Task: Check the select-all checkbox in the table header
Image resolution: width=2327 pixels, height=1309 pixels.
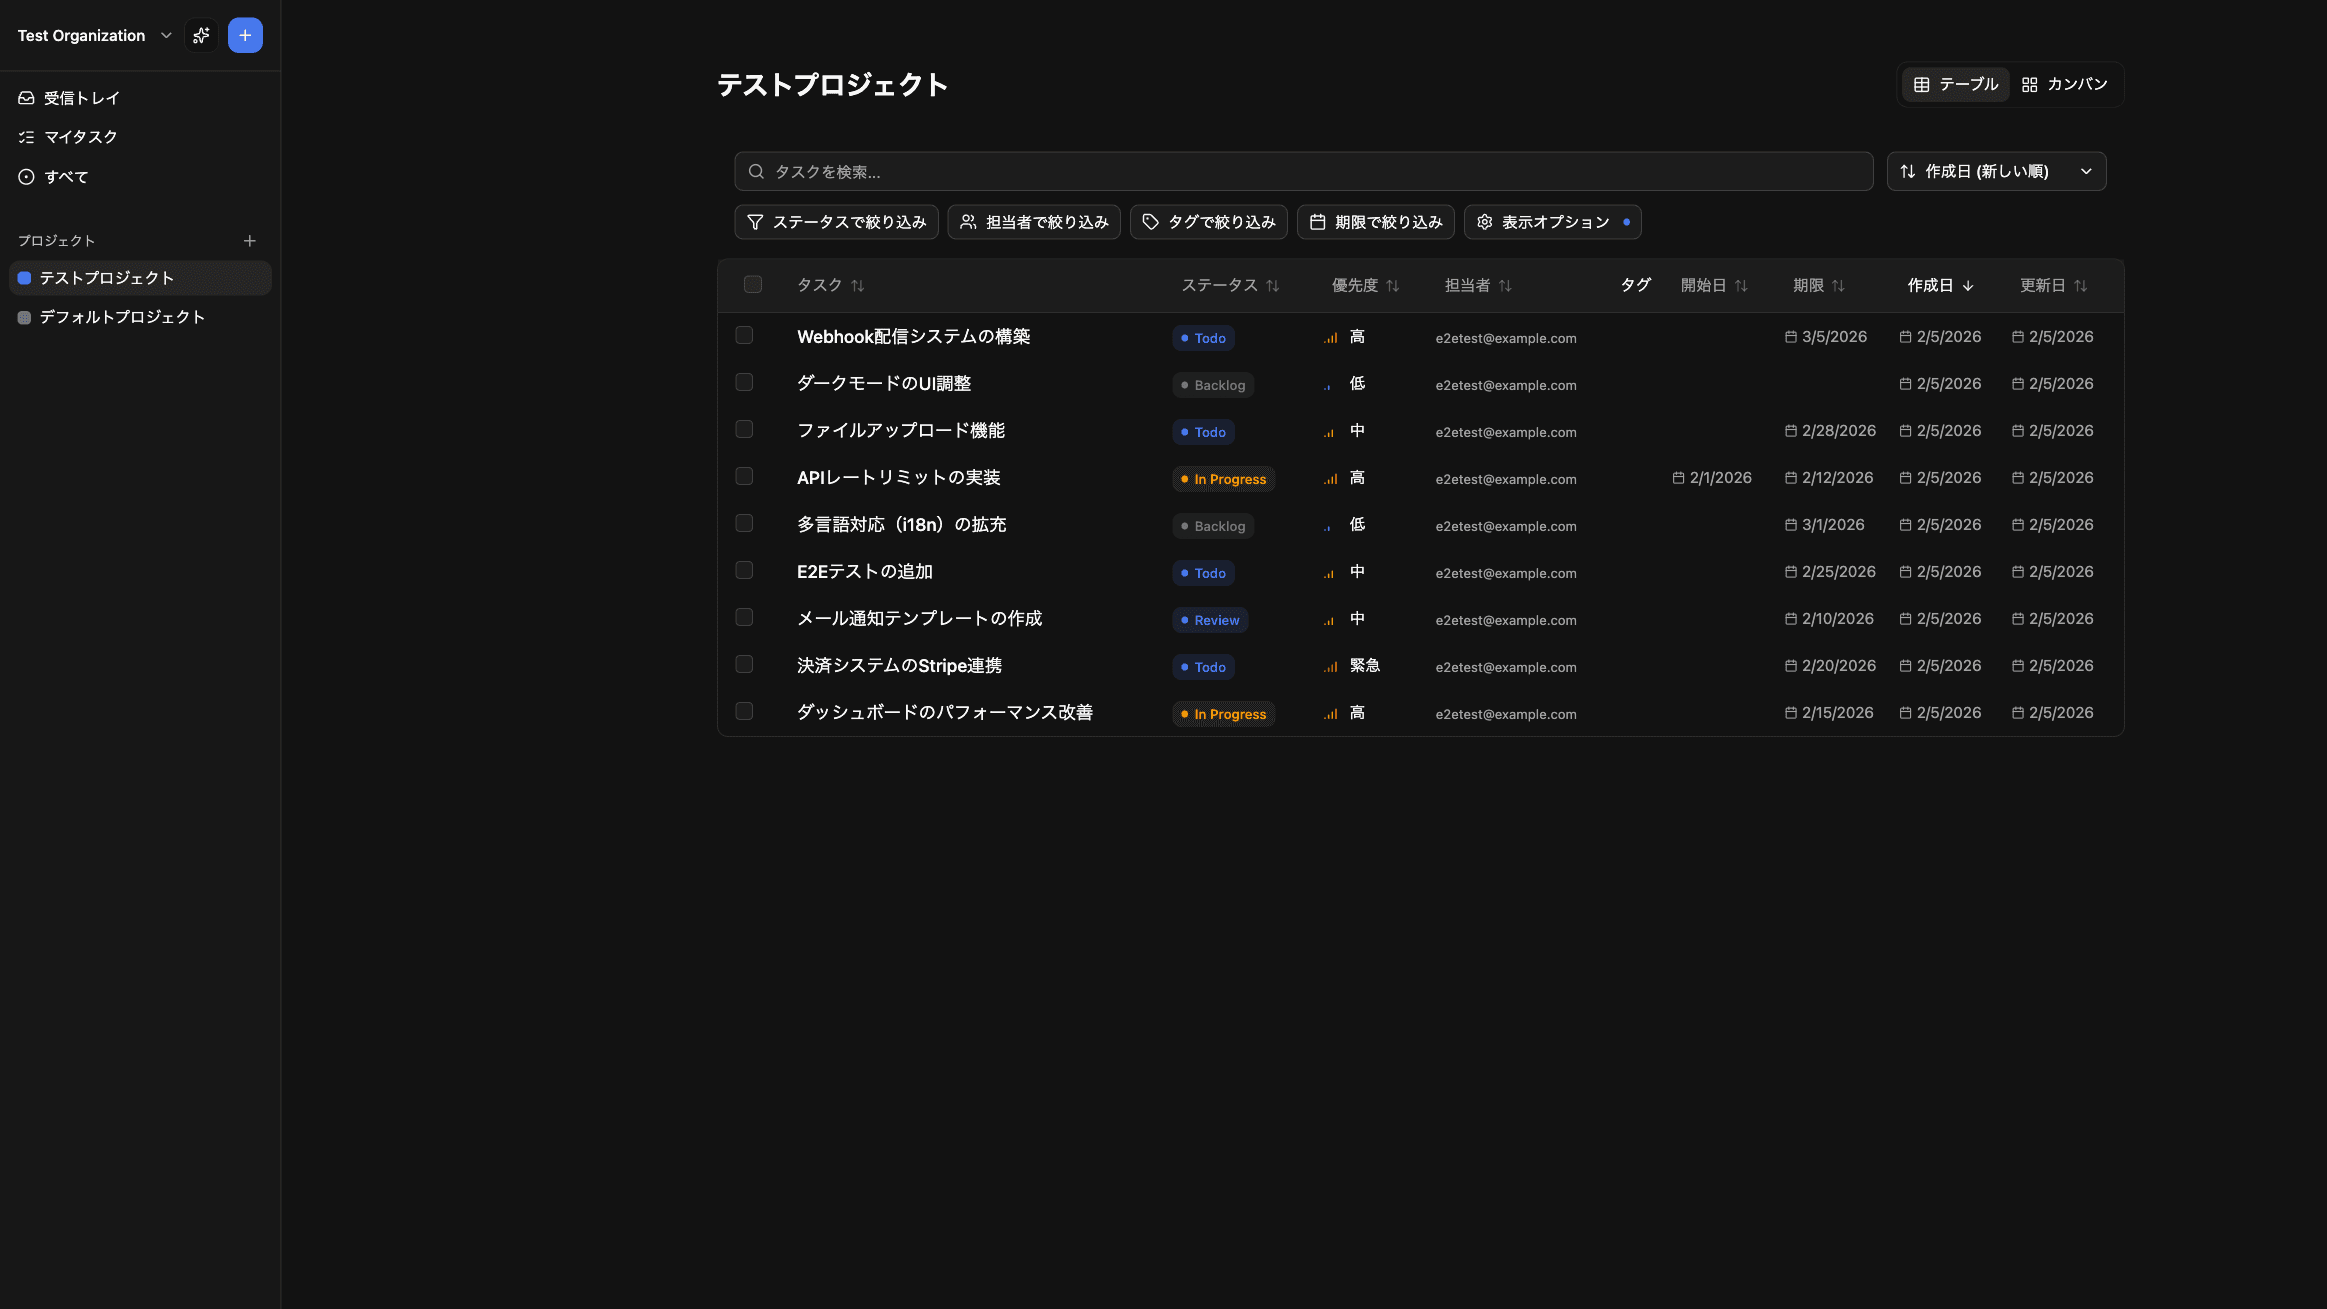Action: point(753,284)
